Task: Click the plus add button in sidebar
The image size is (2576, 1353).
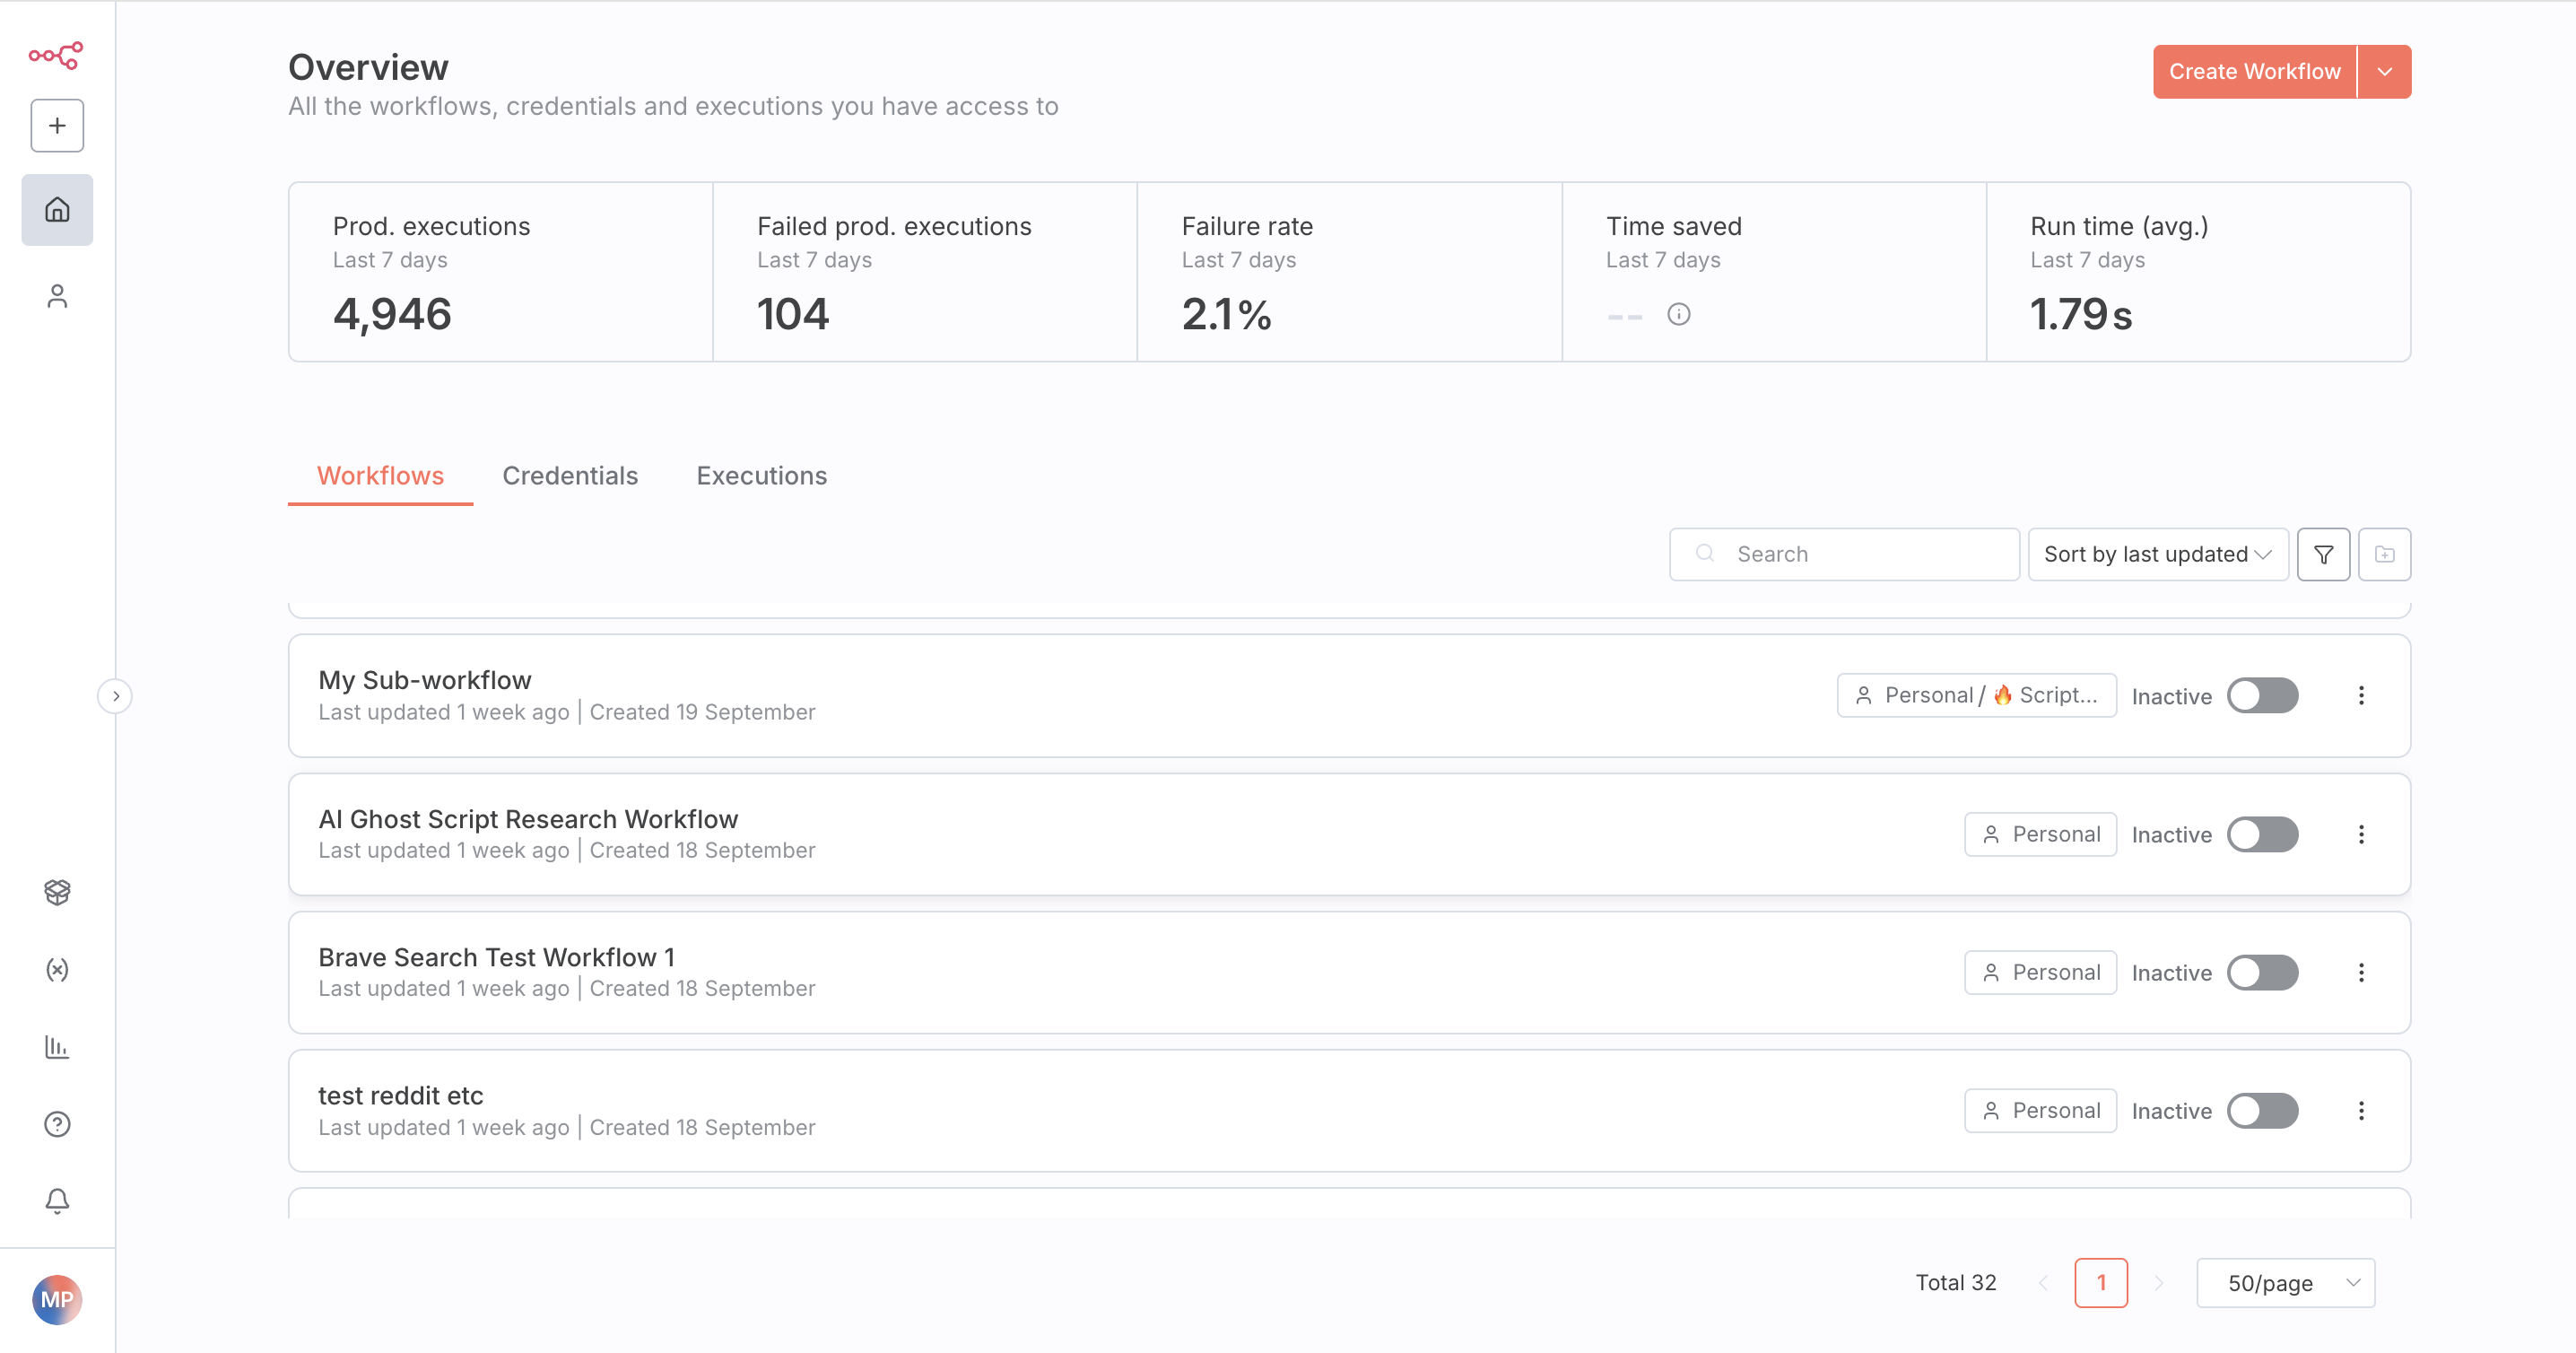Action: click(x=57, y=126)
